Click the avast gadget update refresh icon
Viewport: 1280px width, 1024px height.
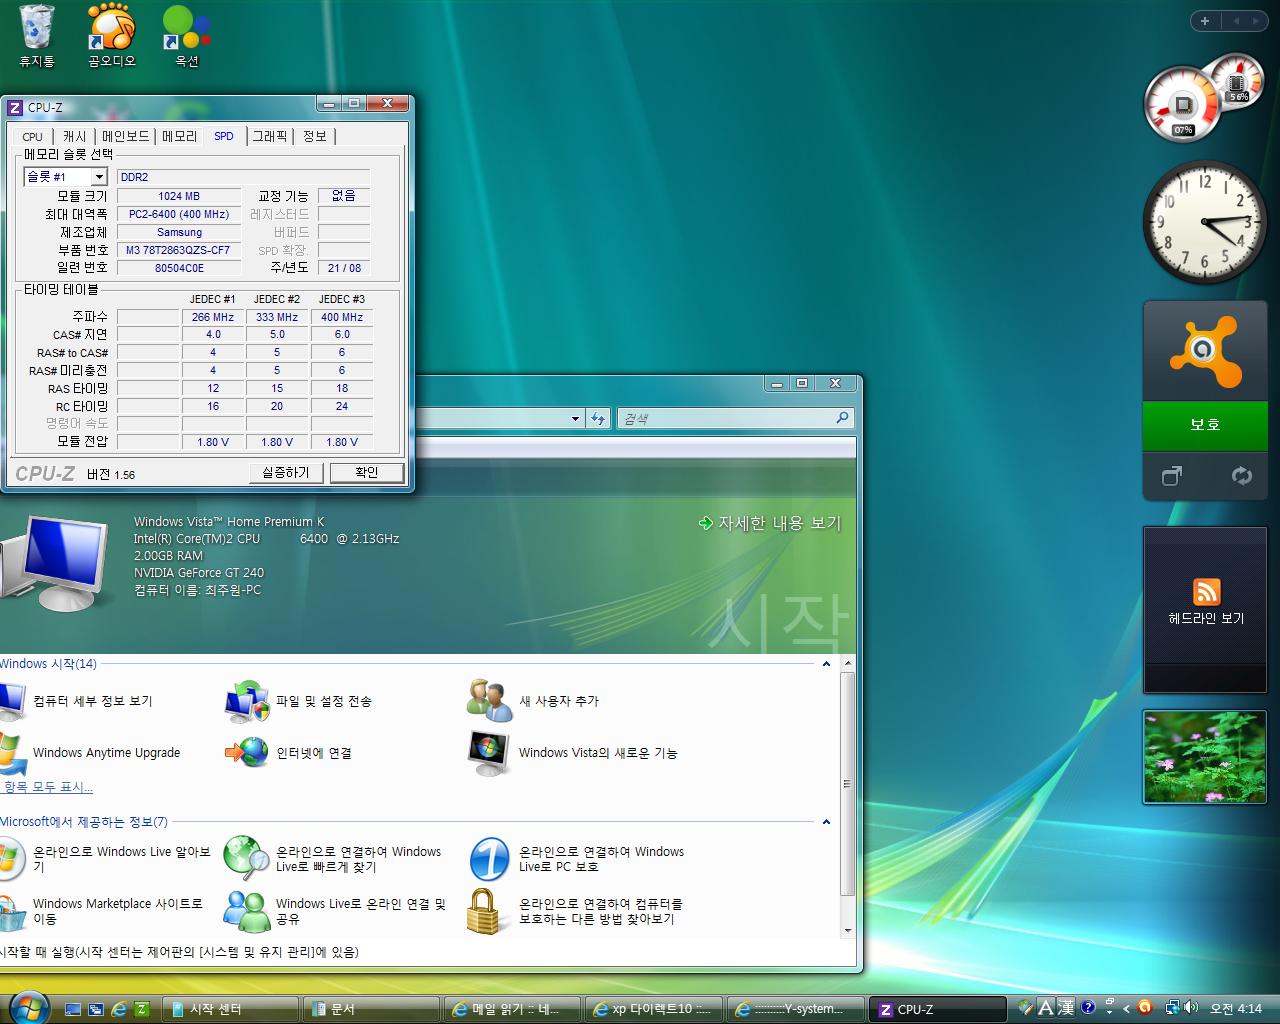(1241, 476)
